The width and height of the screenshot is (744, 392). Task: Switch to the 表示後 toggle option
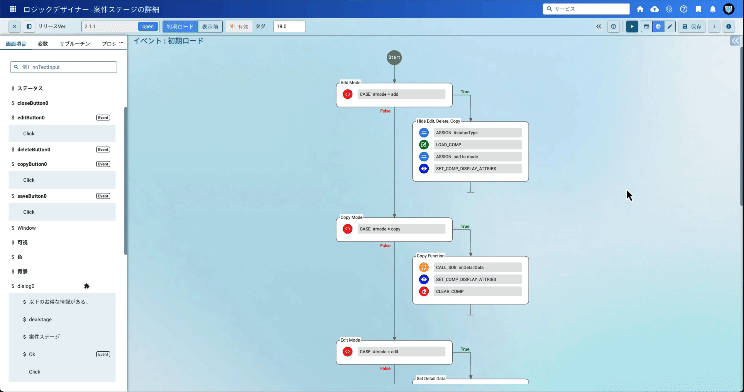pyautogui.click(x=210, y=27)
